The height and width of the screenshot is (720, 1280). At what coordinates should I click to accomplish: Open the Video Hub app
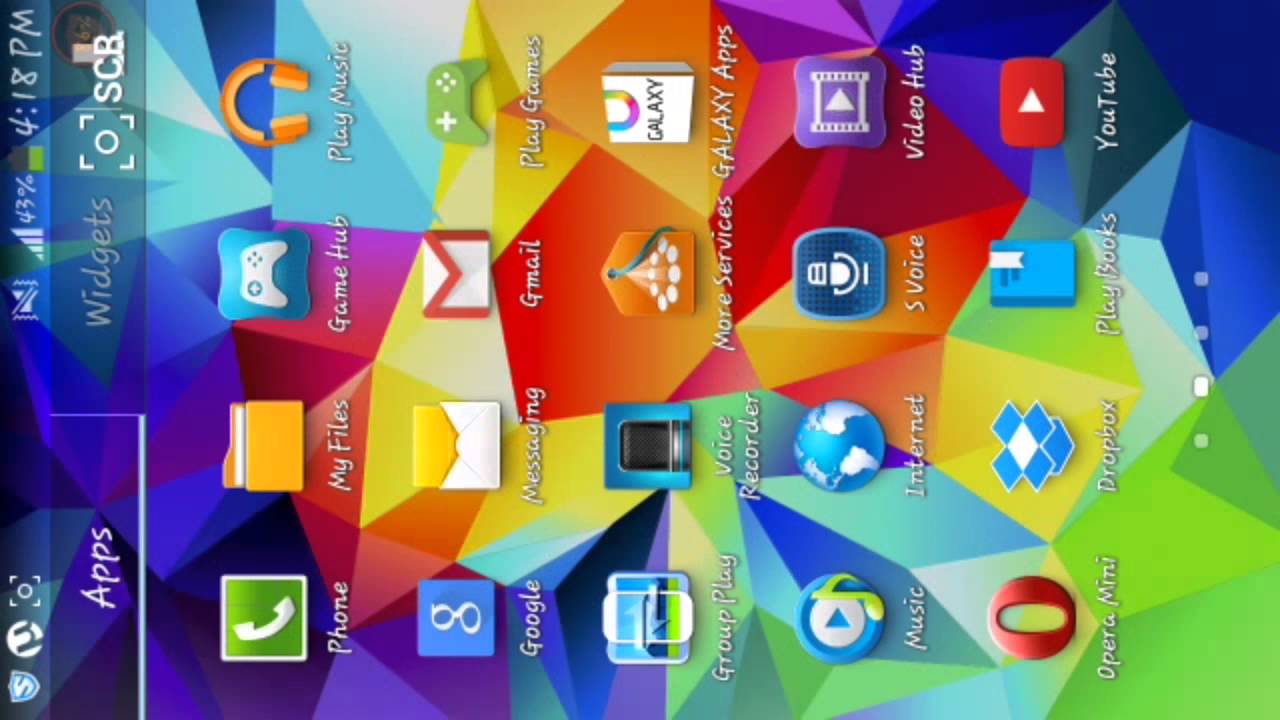(x=840, y=102)
